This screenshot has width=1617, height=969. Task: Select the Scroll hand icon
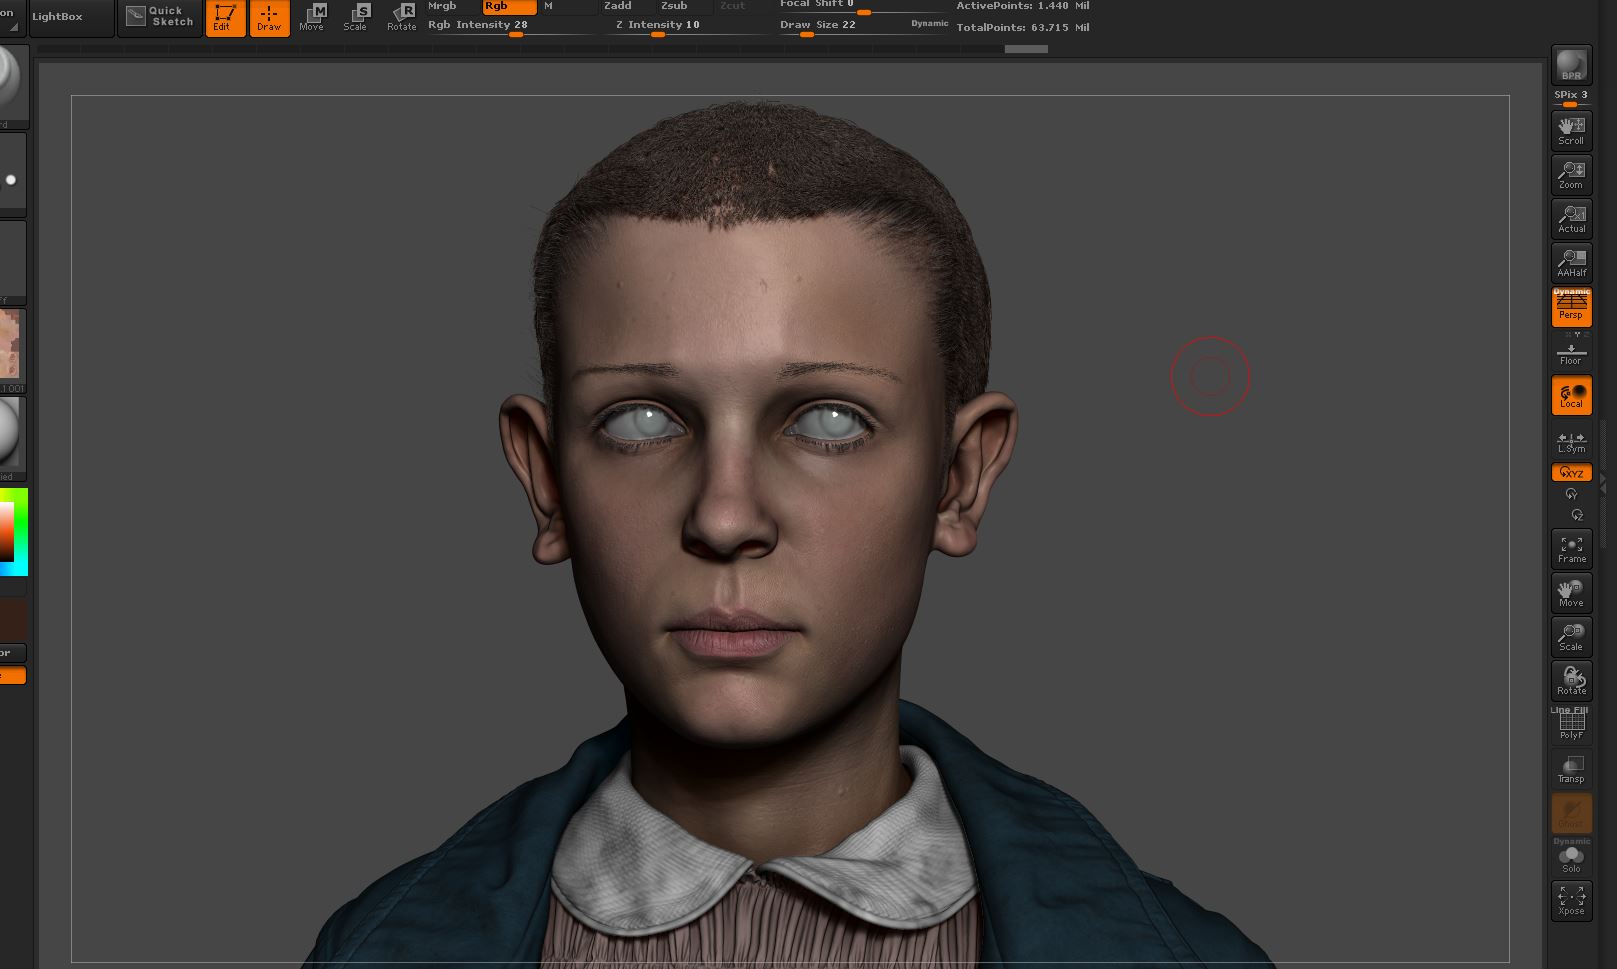coord(1571,130)
